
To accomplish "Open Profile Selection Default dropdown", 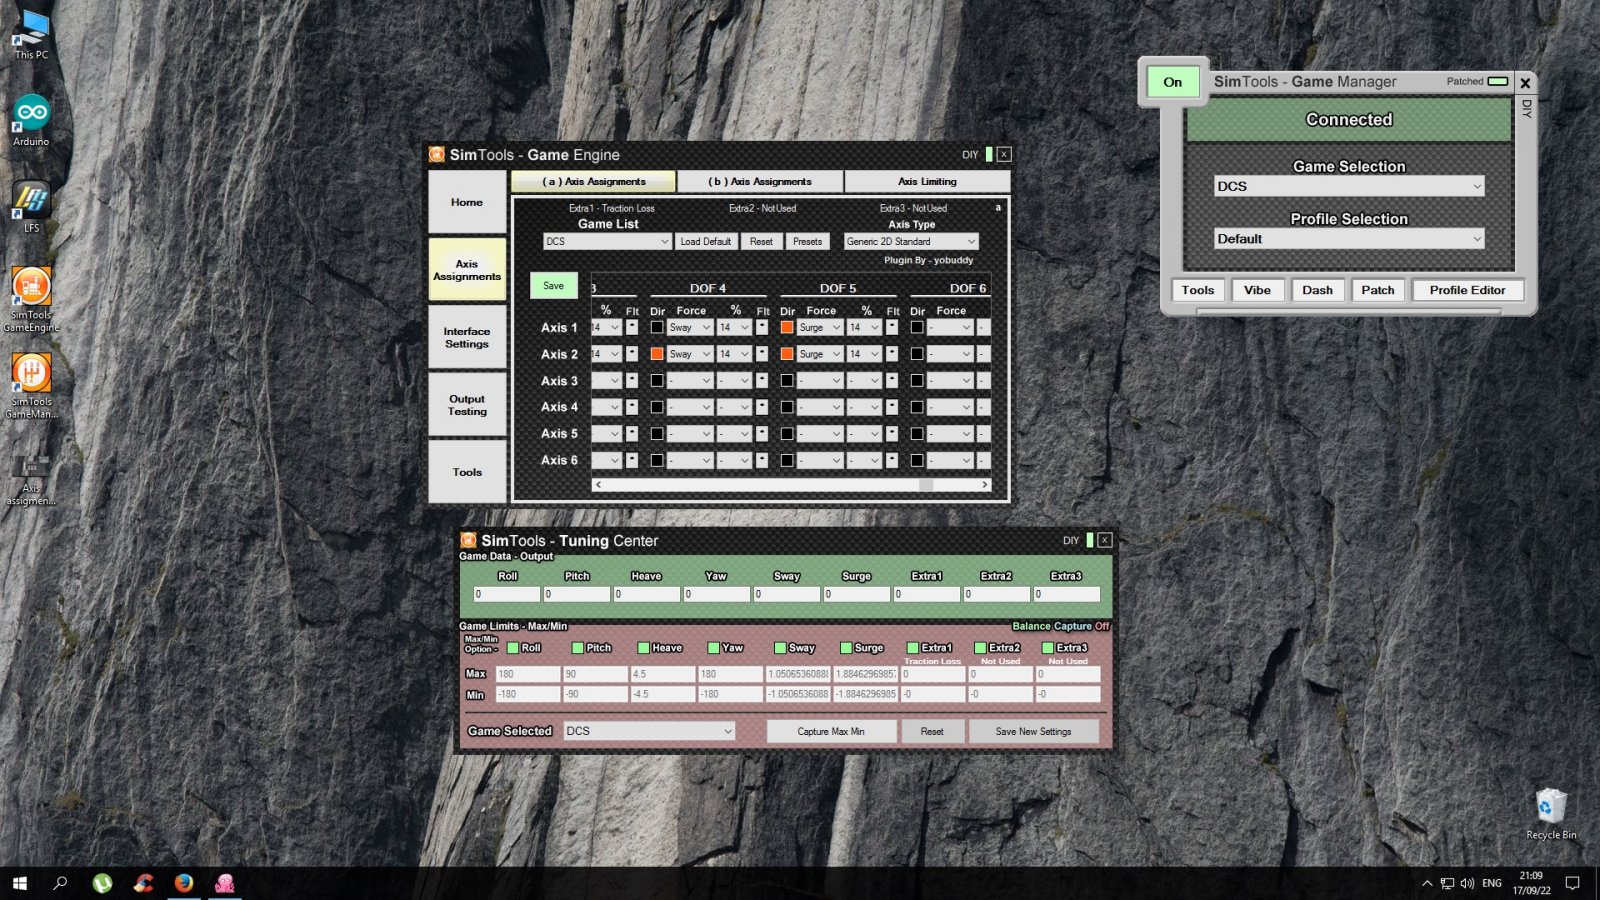I will [1349, 239].
